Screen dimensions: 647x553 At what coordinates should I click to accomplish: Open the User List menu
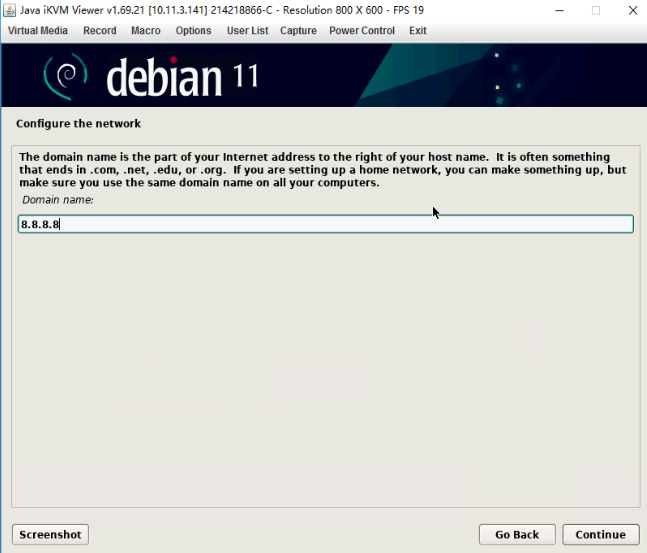pos(247,31)
